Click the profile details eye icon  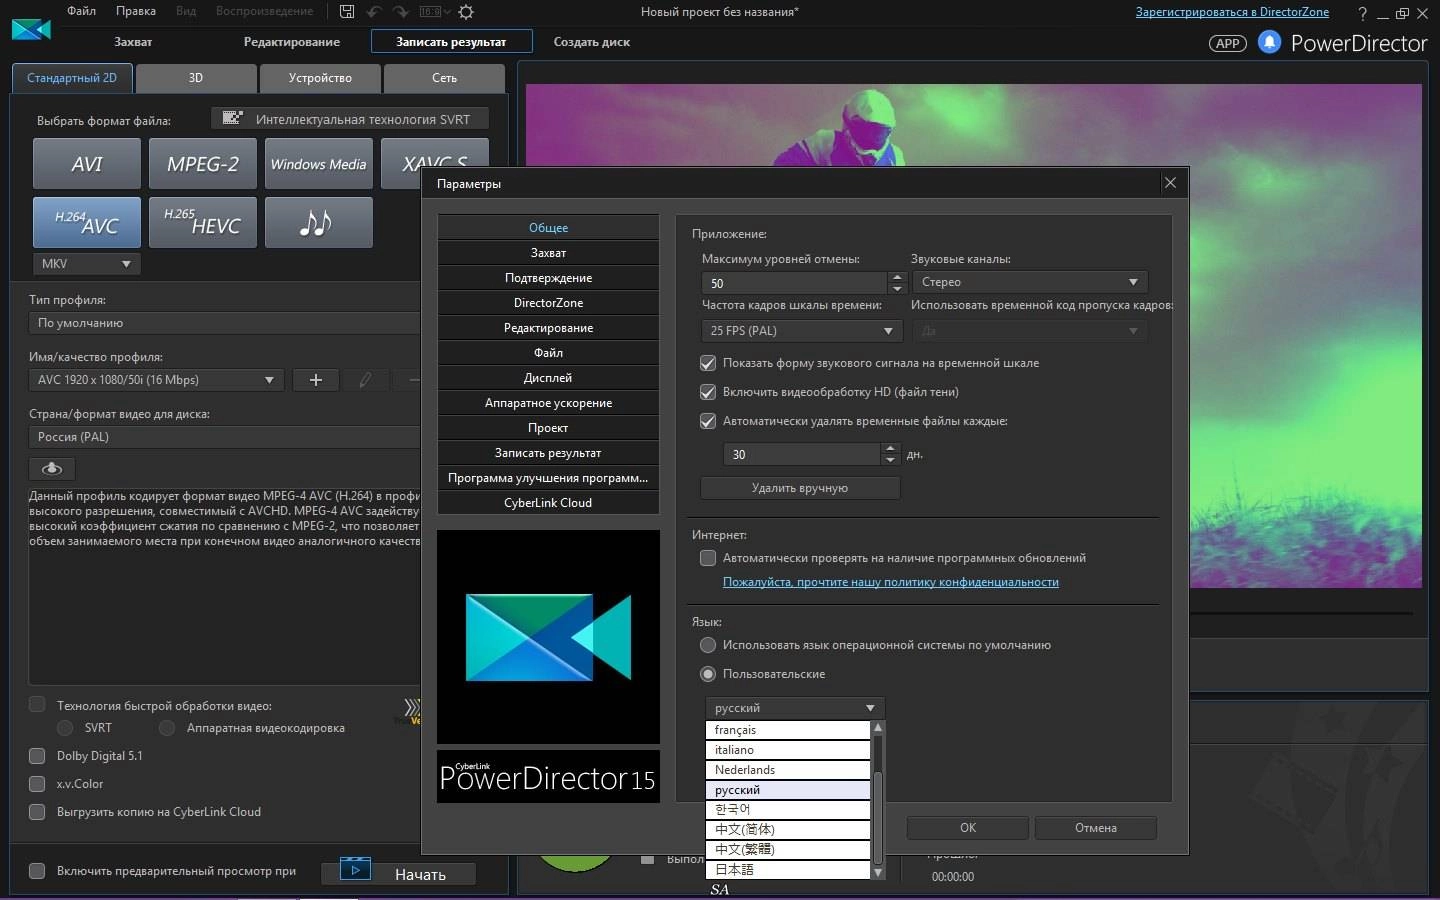tap(52, 468)
